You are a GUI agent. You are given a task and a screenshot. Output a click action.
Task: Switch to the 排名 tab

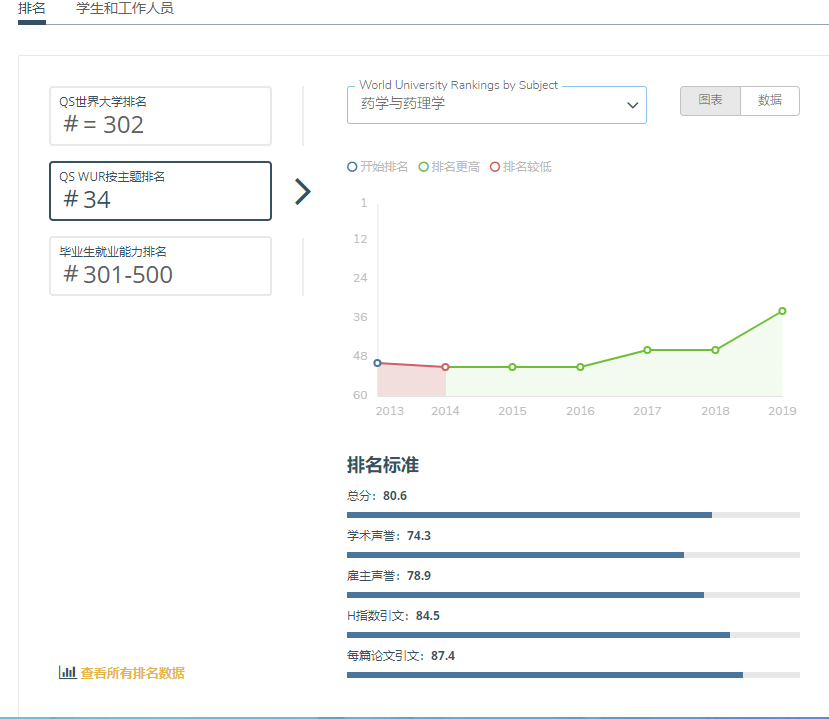pyautogui.click(x=32, y=8)
